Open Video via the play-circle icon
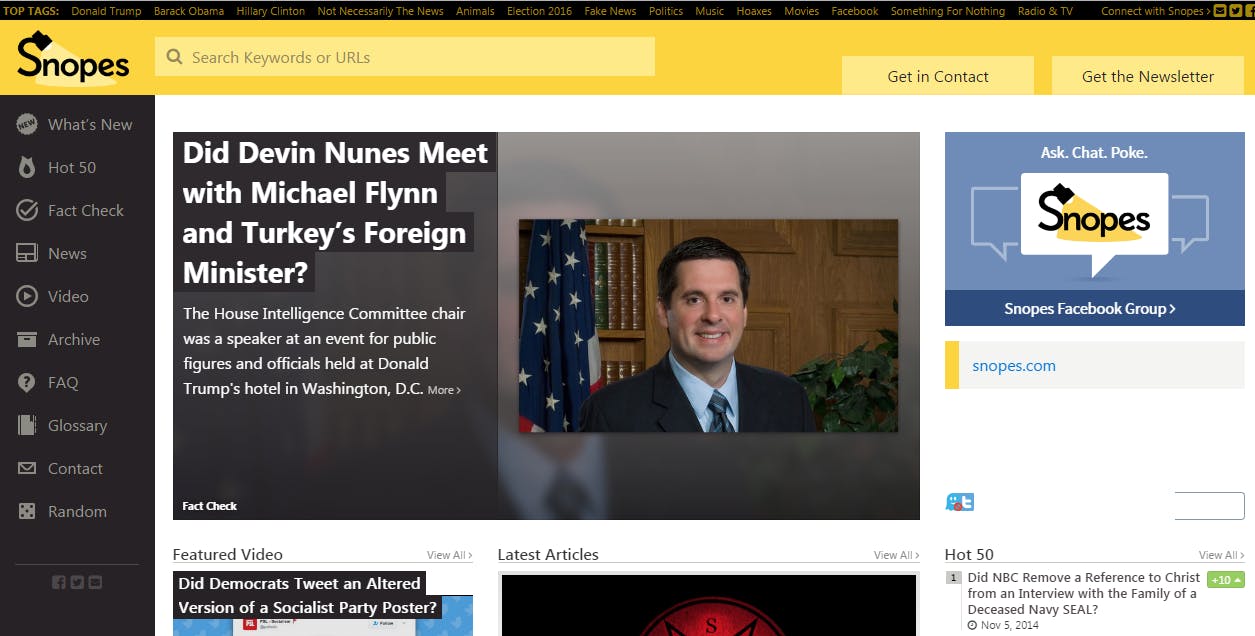The height and width of the screenshot is (636, 1255). coord(27,296)
